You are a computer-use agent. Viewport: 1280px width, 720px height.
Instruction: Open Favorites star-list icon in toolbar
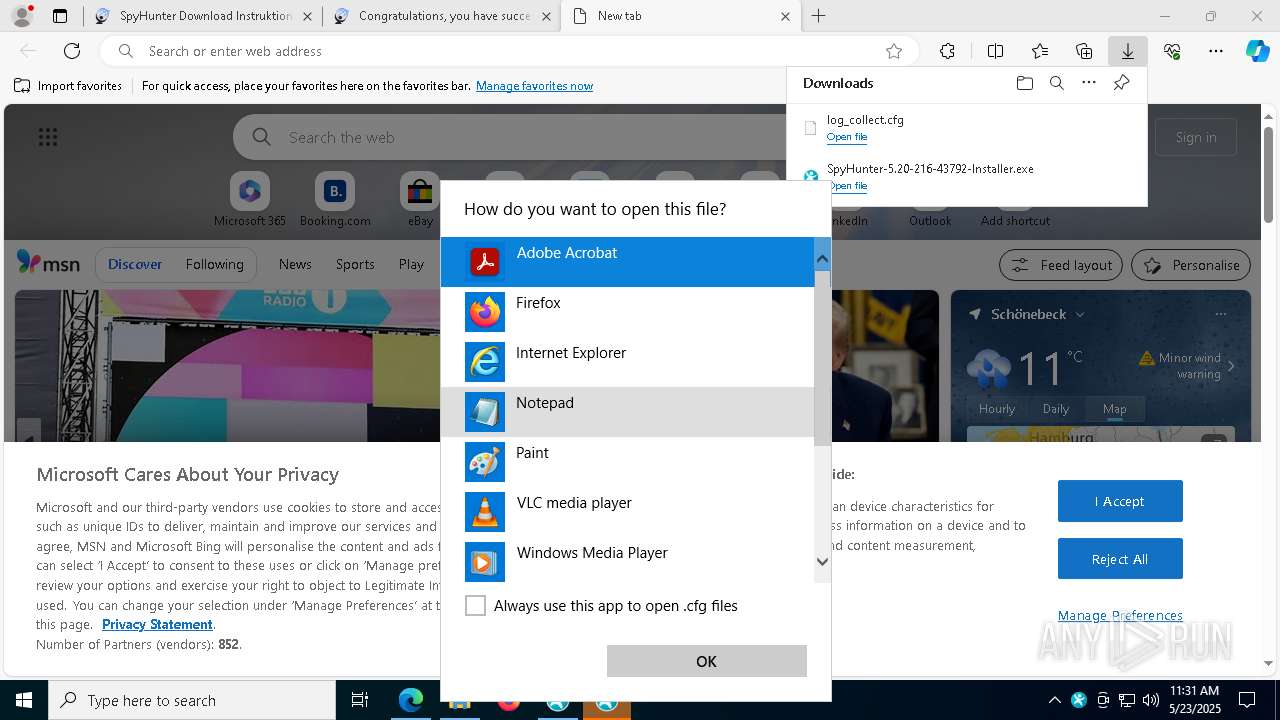coord(1040,51)
